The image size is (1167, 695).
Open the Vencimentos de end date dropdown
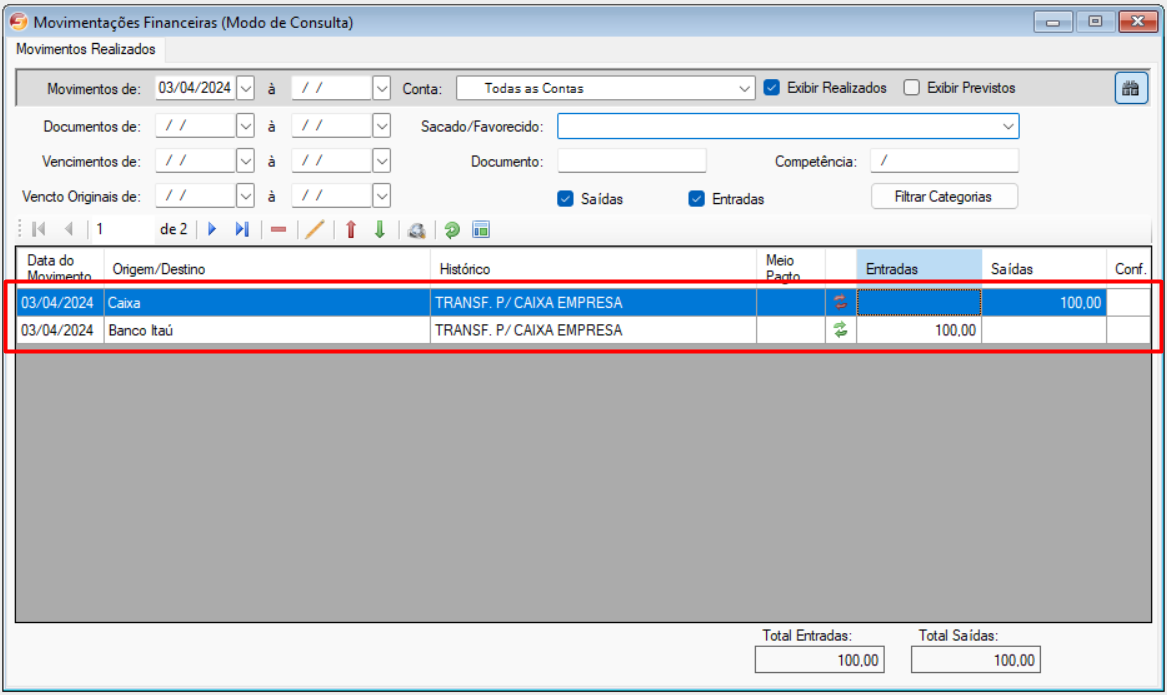pos(382,161)
